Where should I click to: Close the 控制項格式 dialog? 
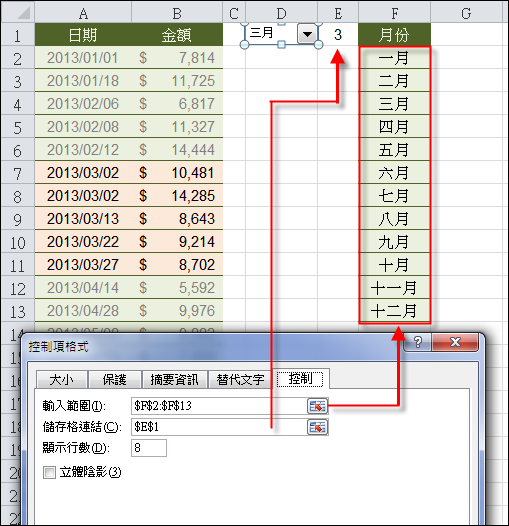(455, 342)
